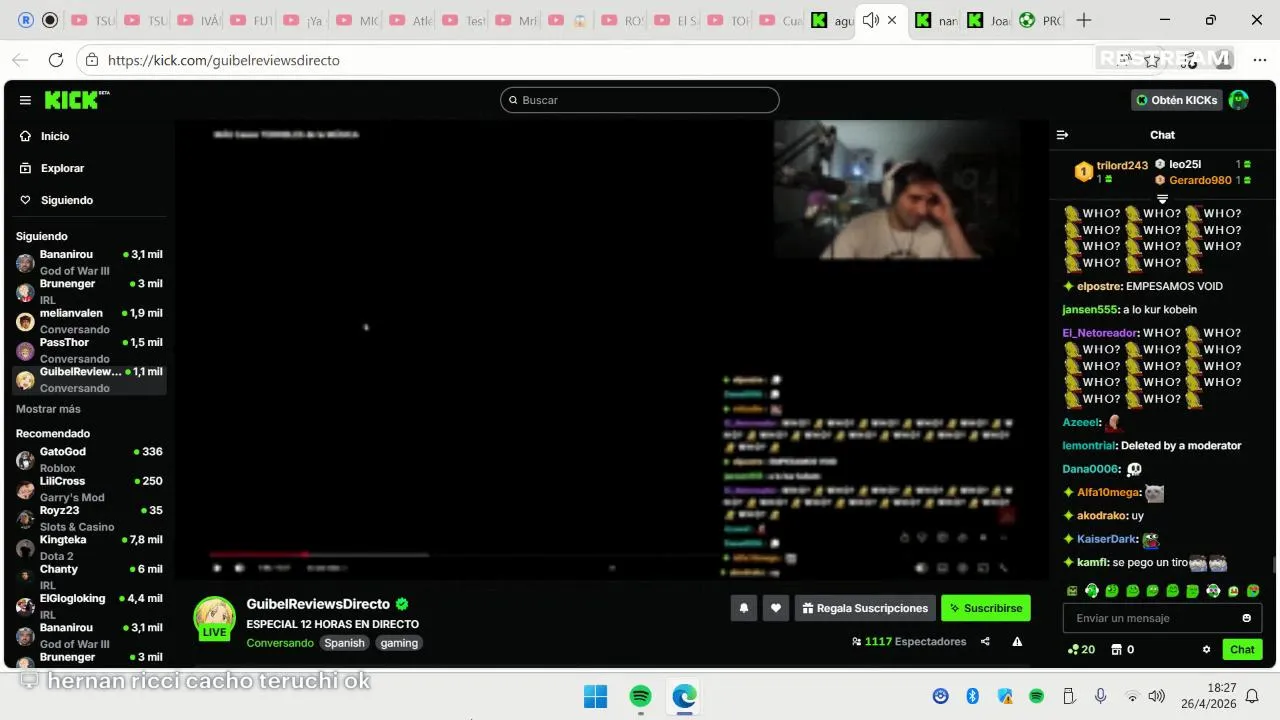
Task: Expand the Mostrar más list
Action: pos(48,409)
